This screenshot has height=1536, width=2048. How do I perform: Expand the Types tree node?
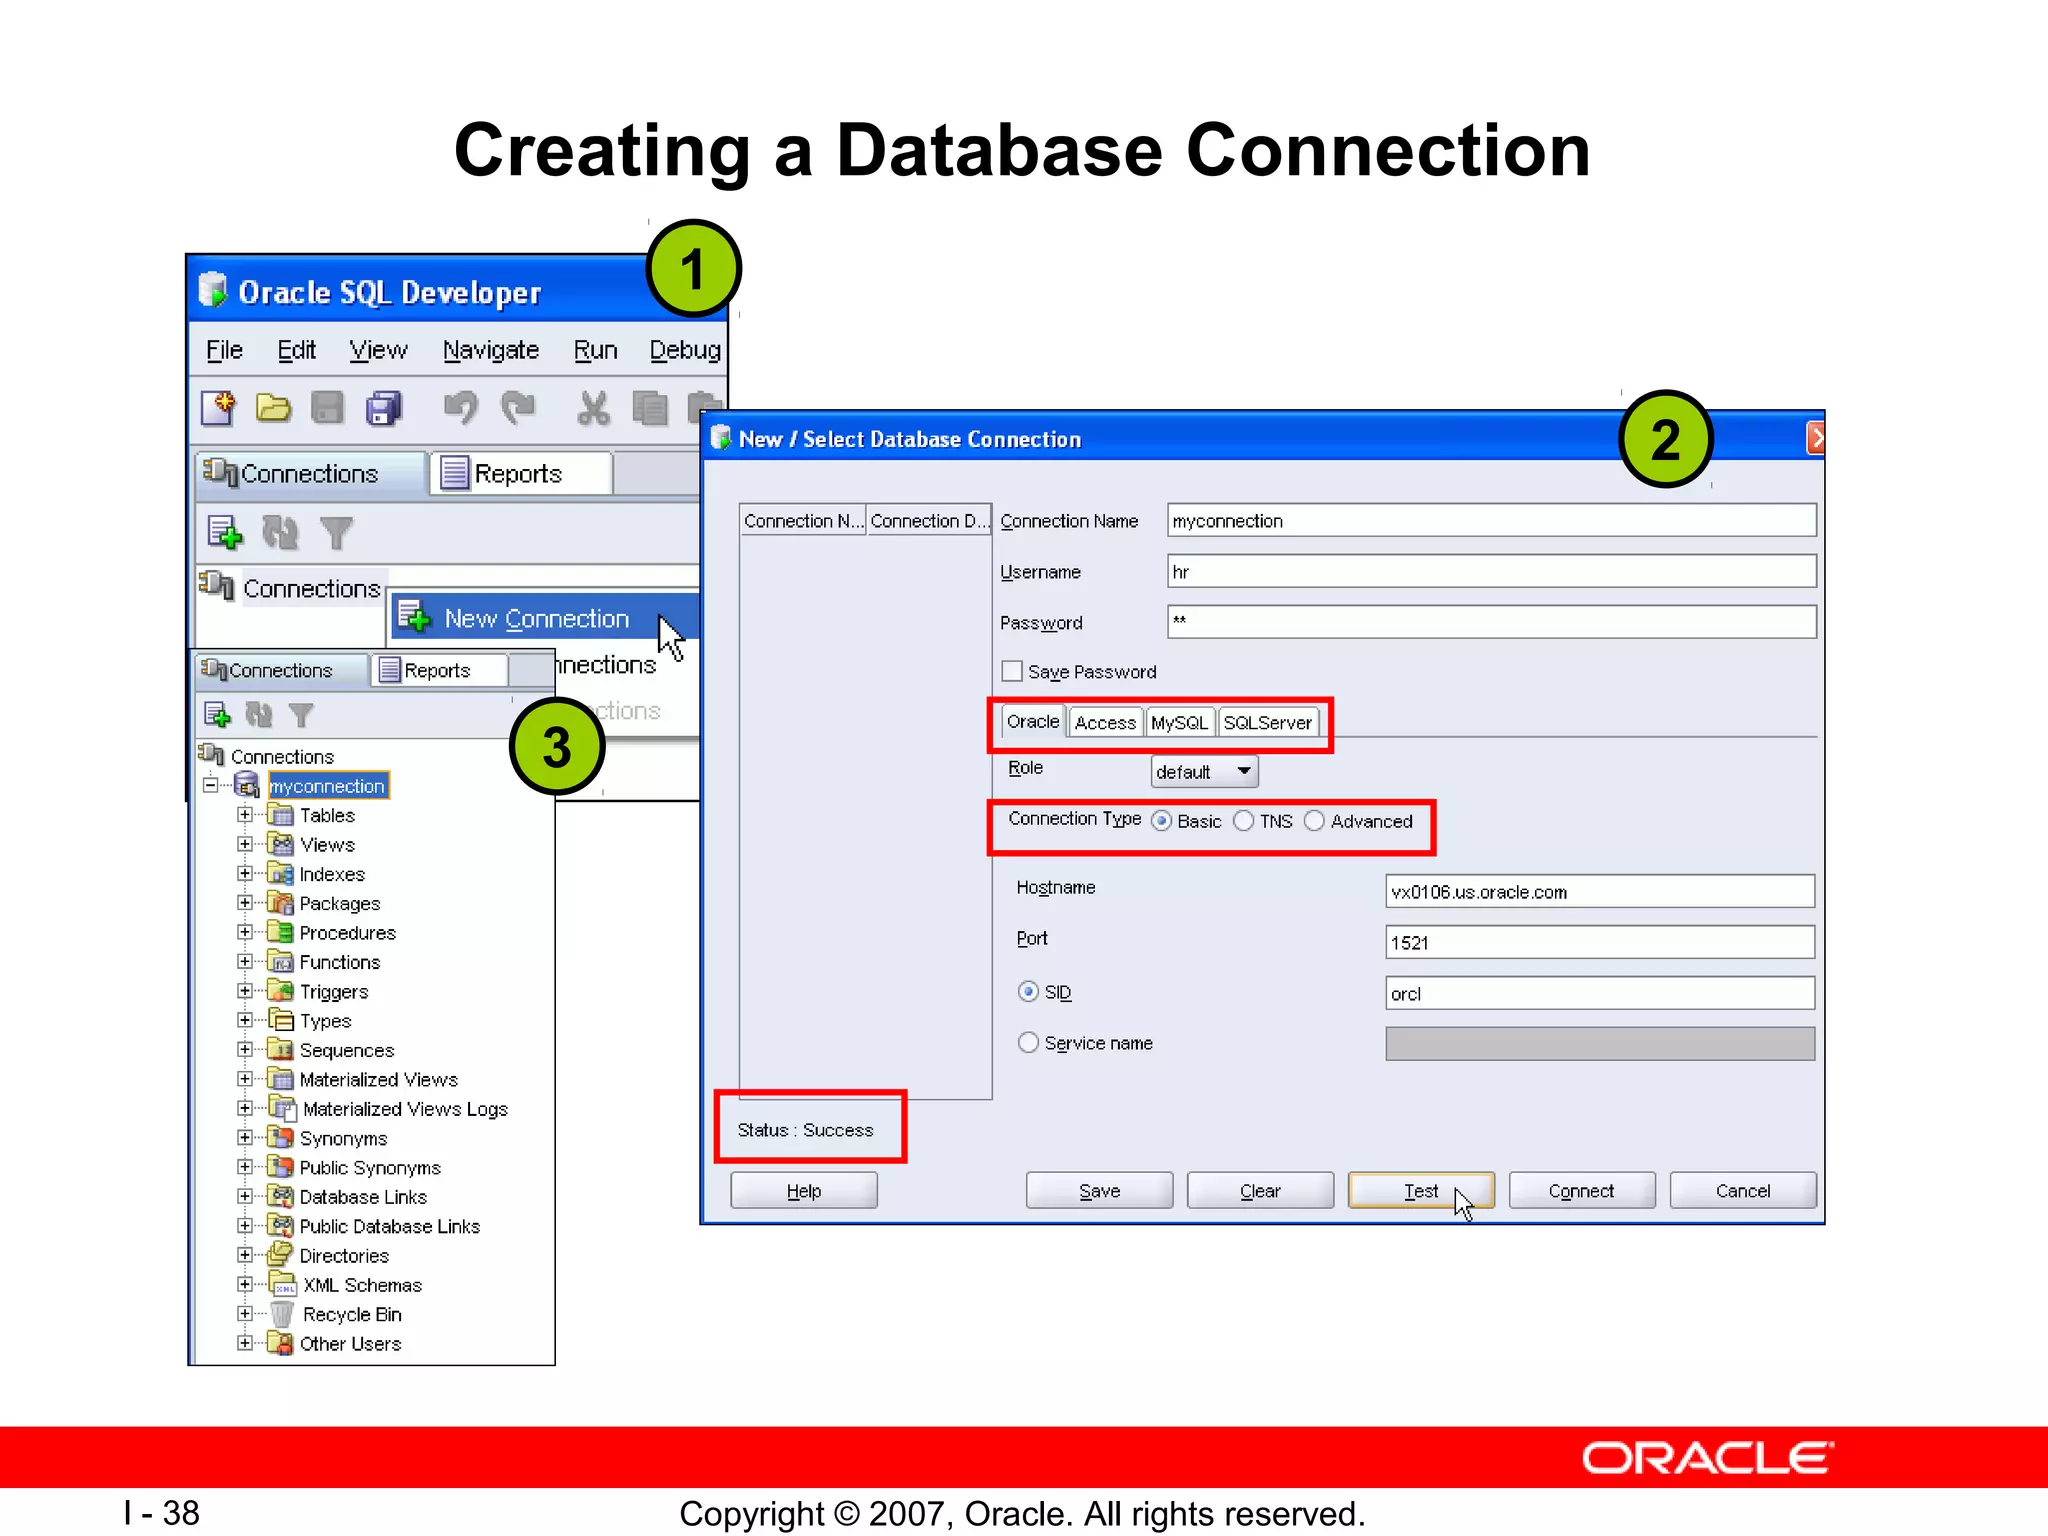[245, 1020]
